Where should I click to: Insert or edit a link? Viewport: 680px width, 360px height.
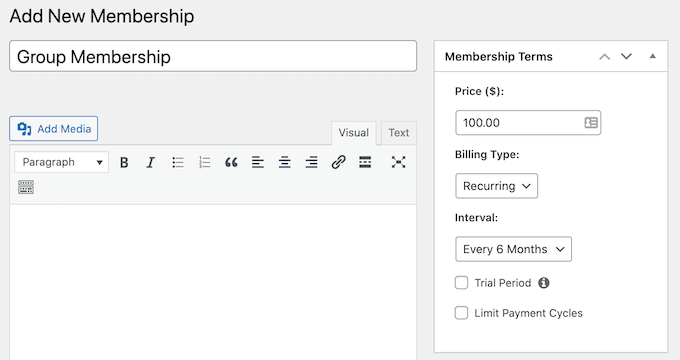point(338,162)
